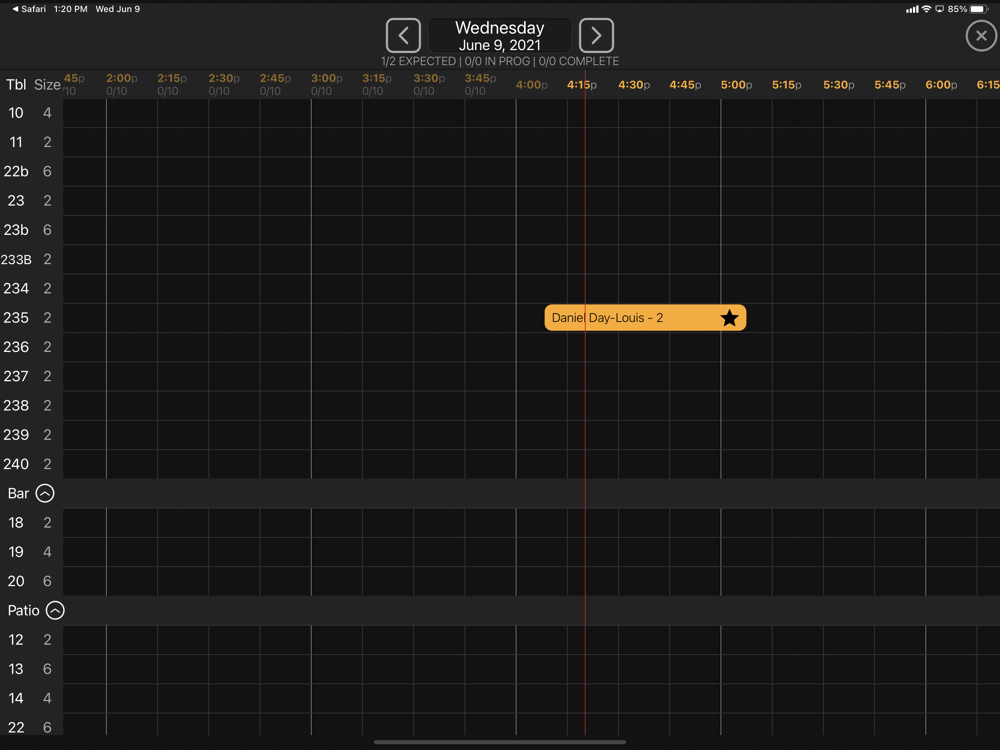Viewport: 1000px width, 750px height.
Task: Click the expected/in-progress/complete status summary
Action: click(500, 61)
